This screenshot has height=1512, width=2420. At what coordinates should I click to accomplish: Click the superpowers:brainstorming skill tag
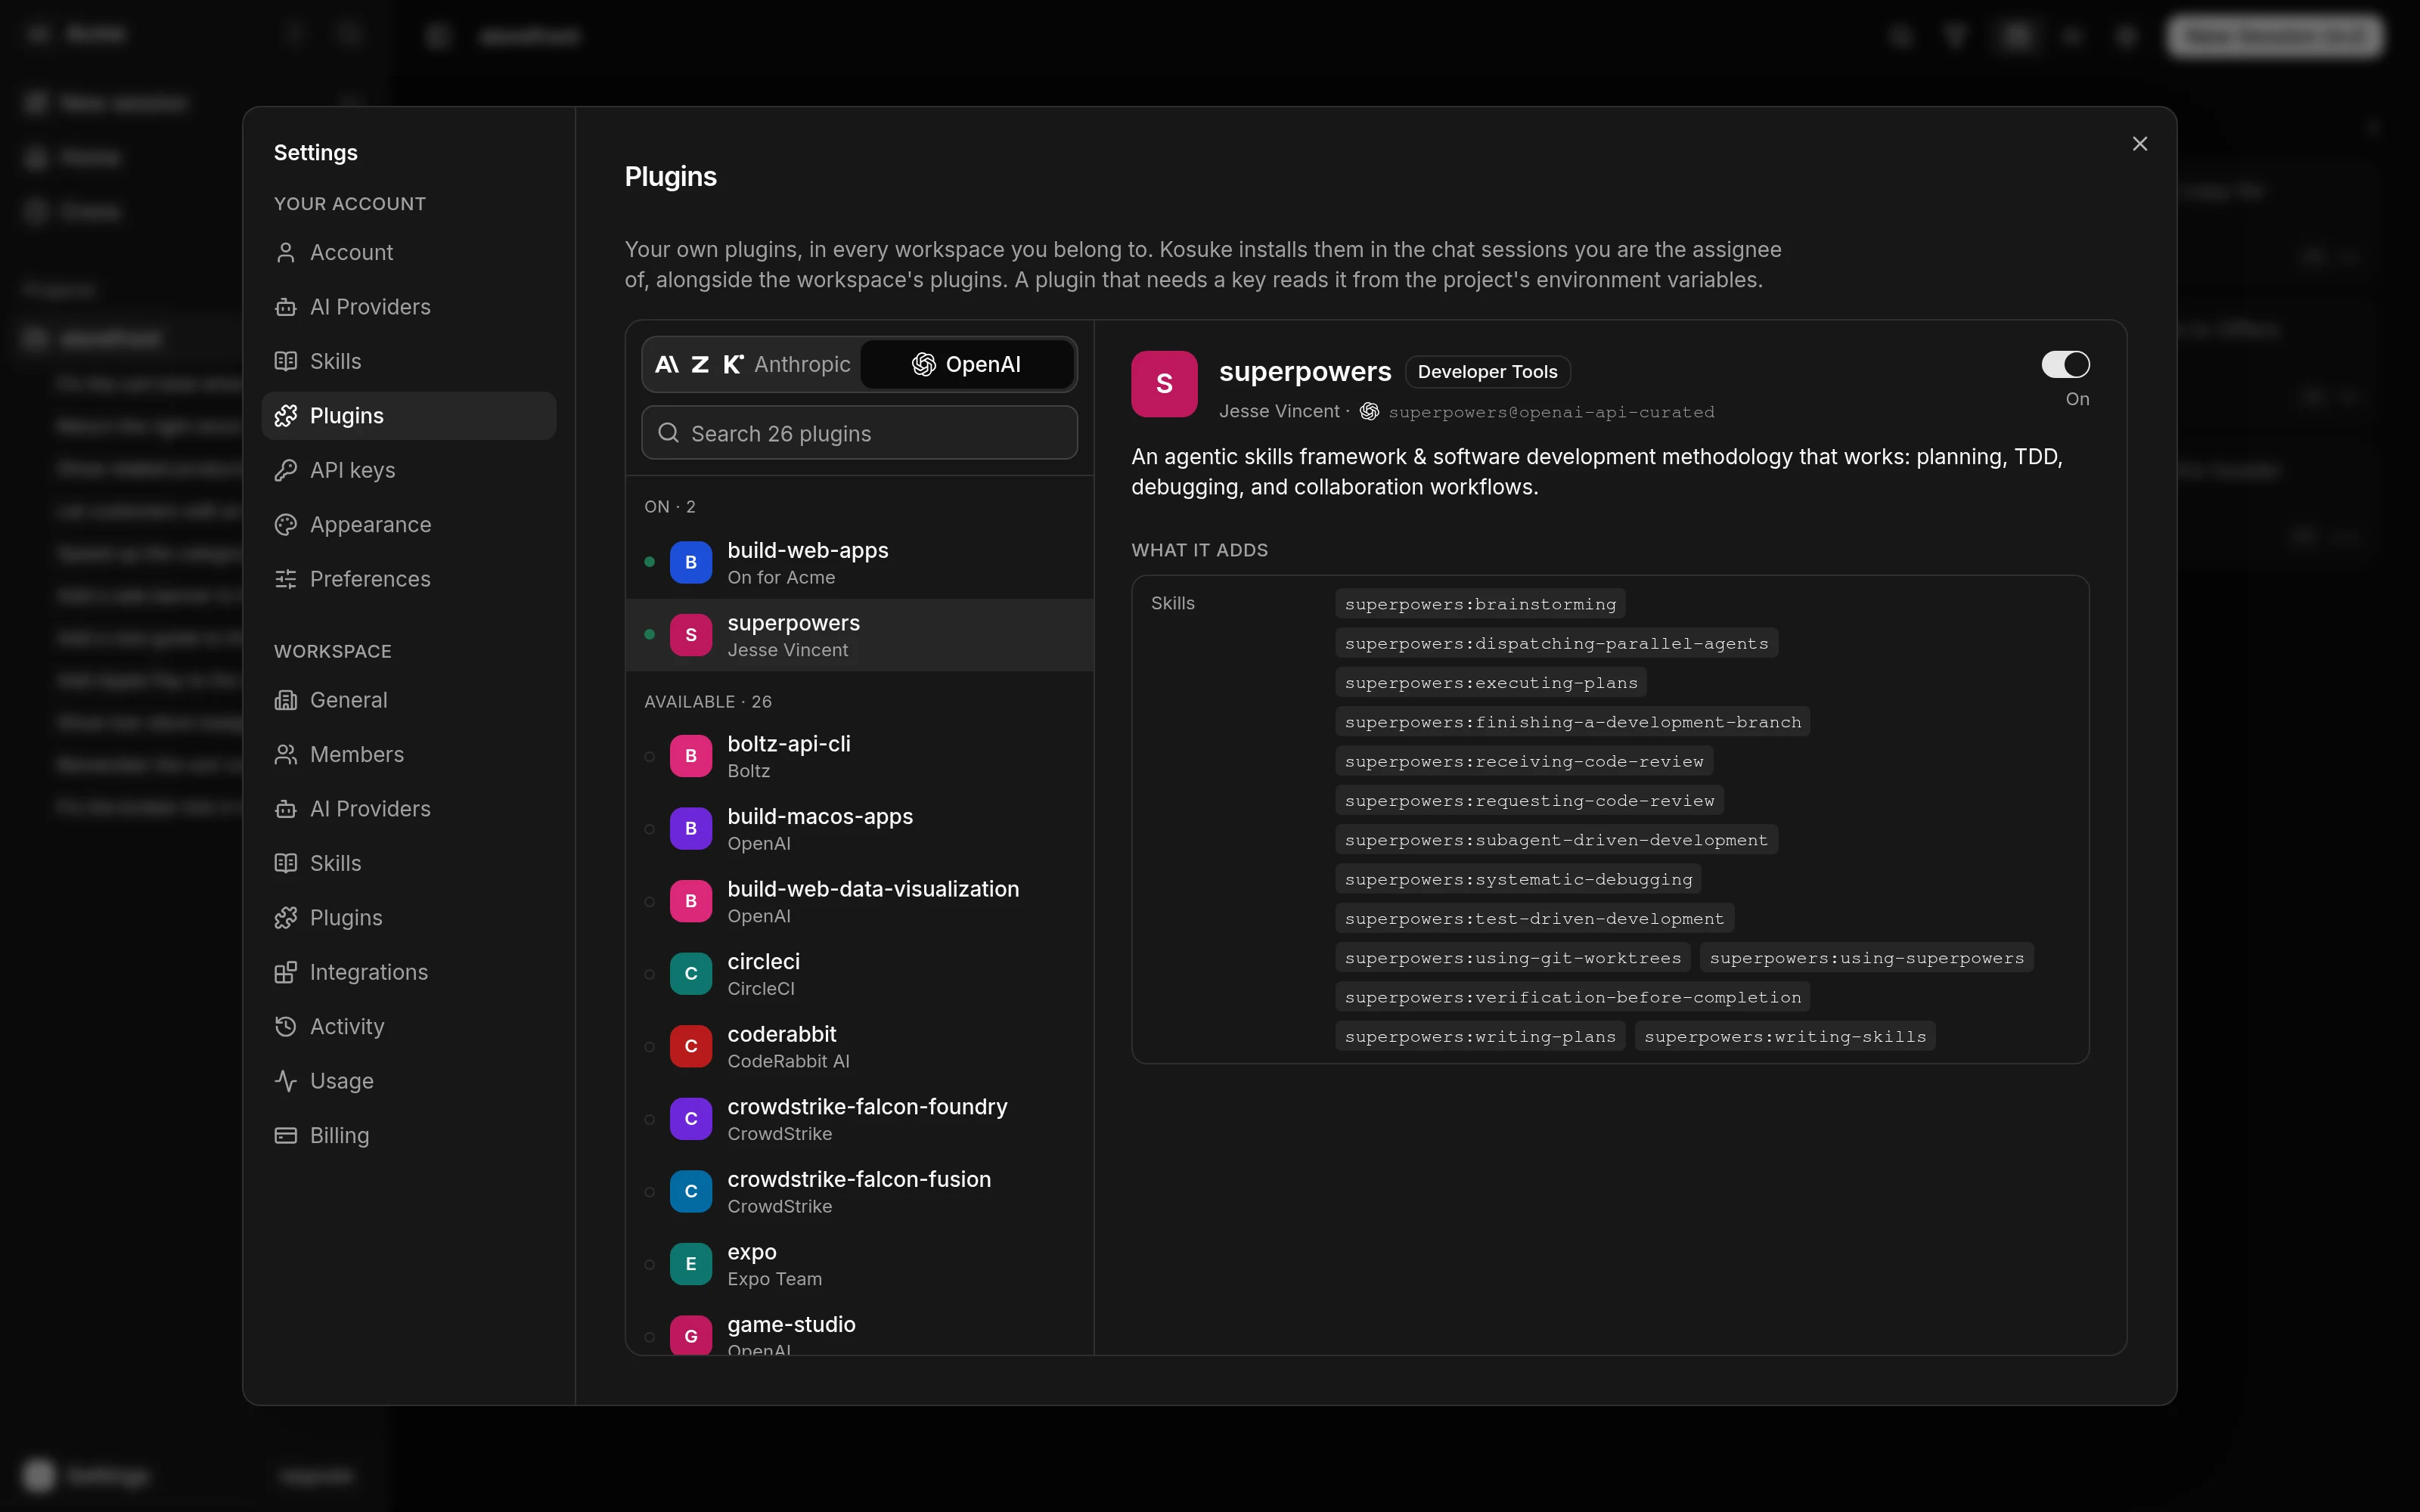coord(1480,604)
